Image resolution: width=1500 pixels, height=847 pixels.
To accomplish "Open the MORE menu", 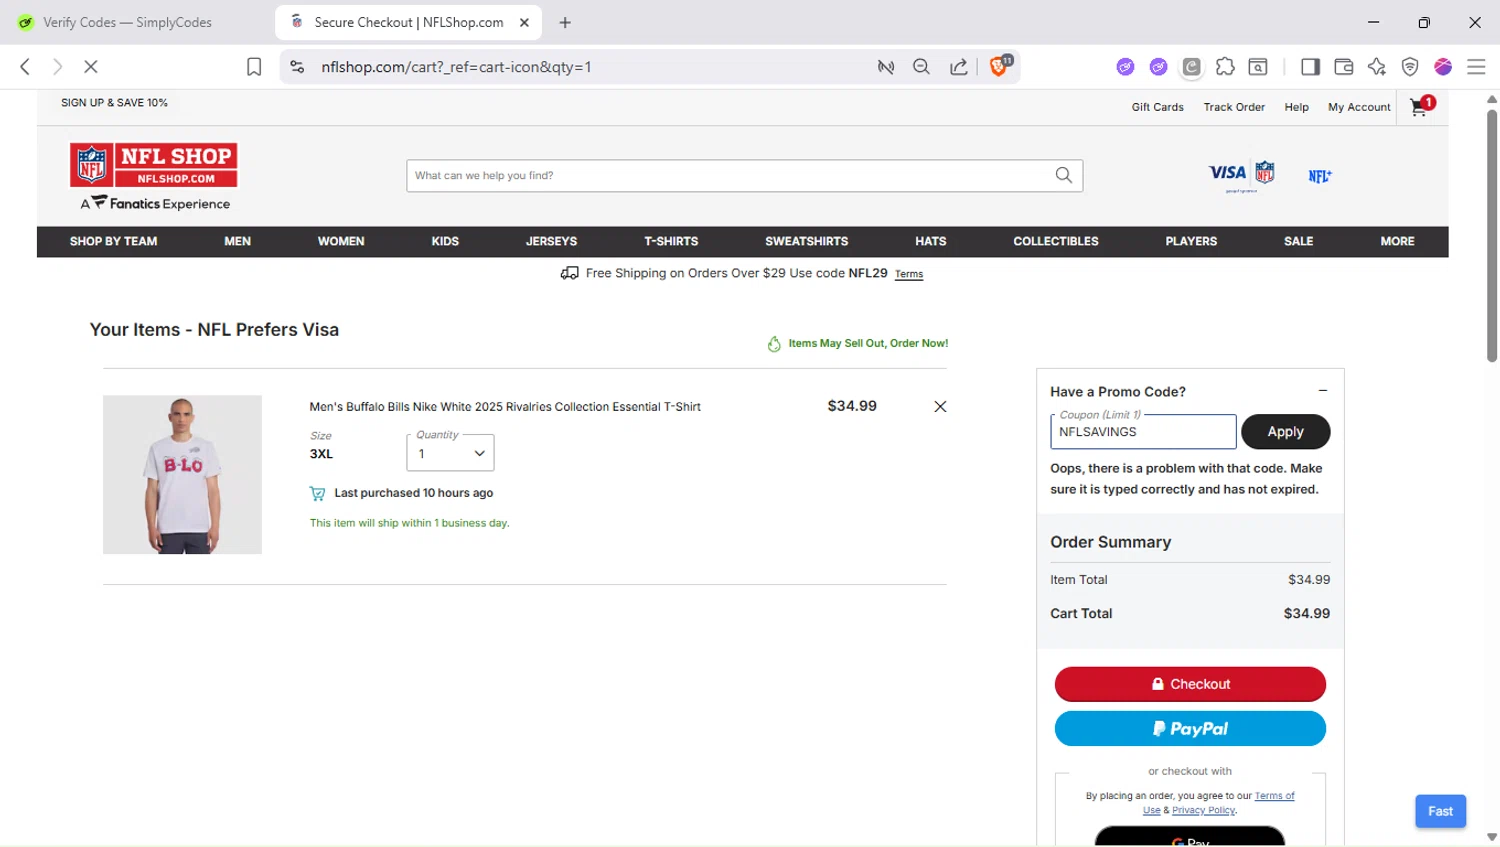I will 1397,241.
